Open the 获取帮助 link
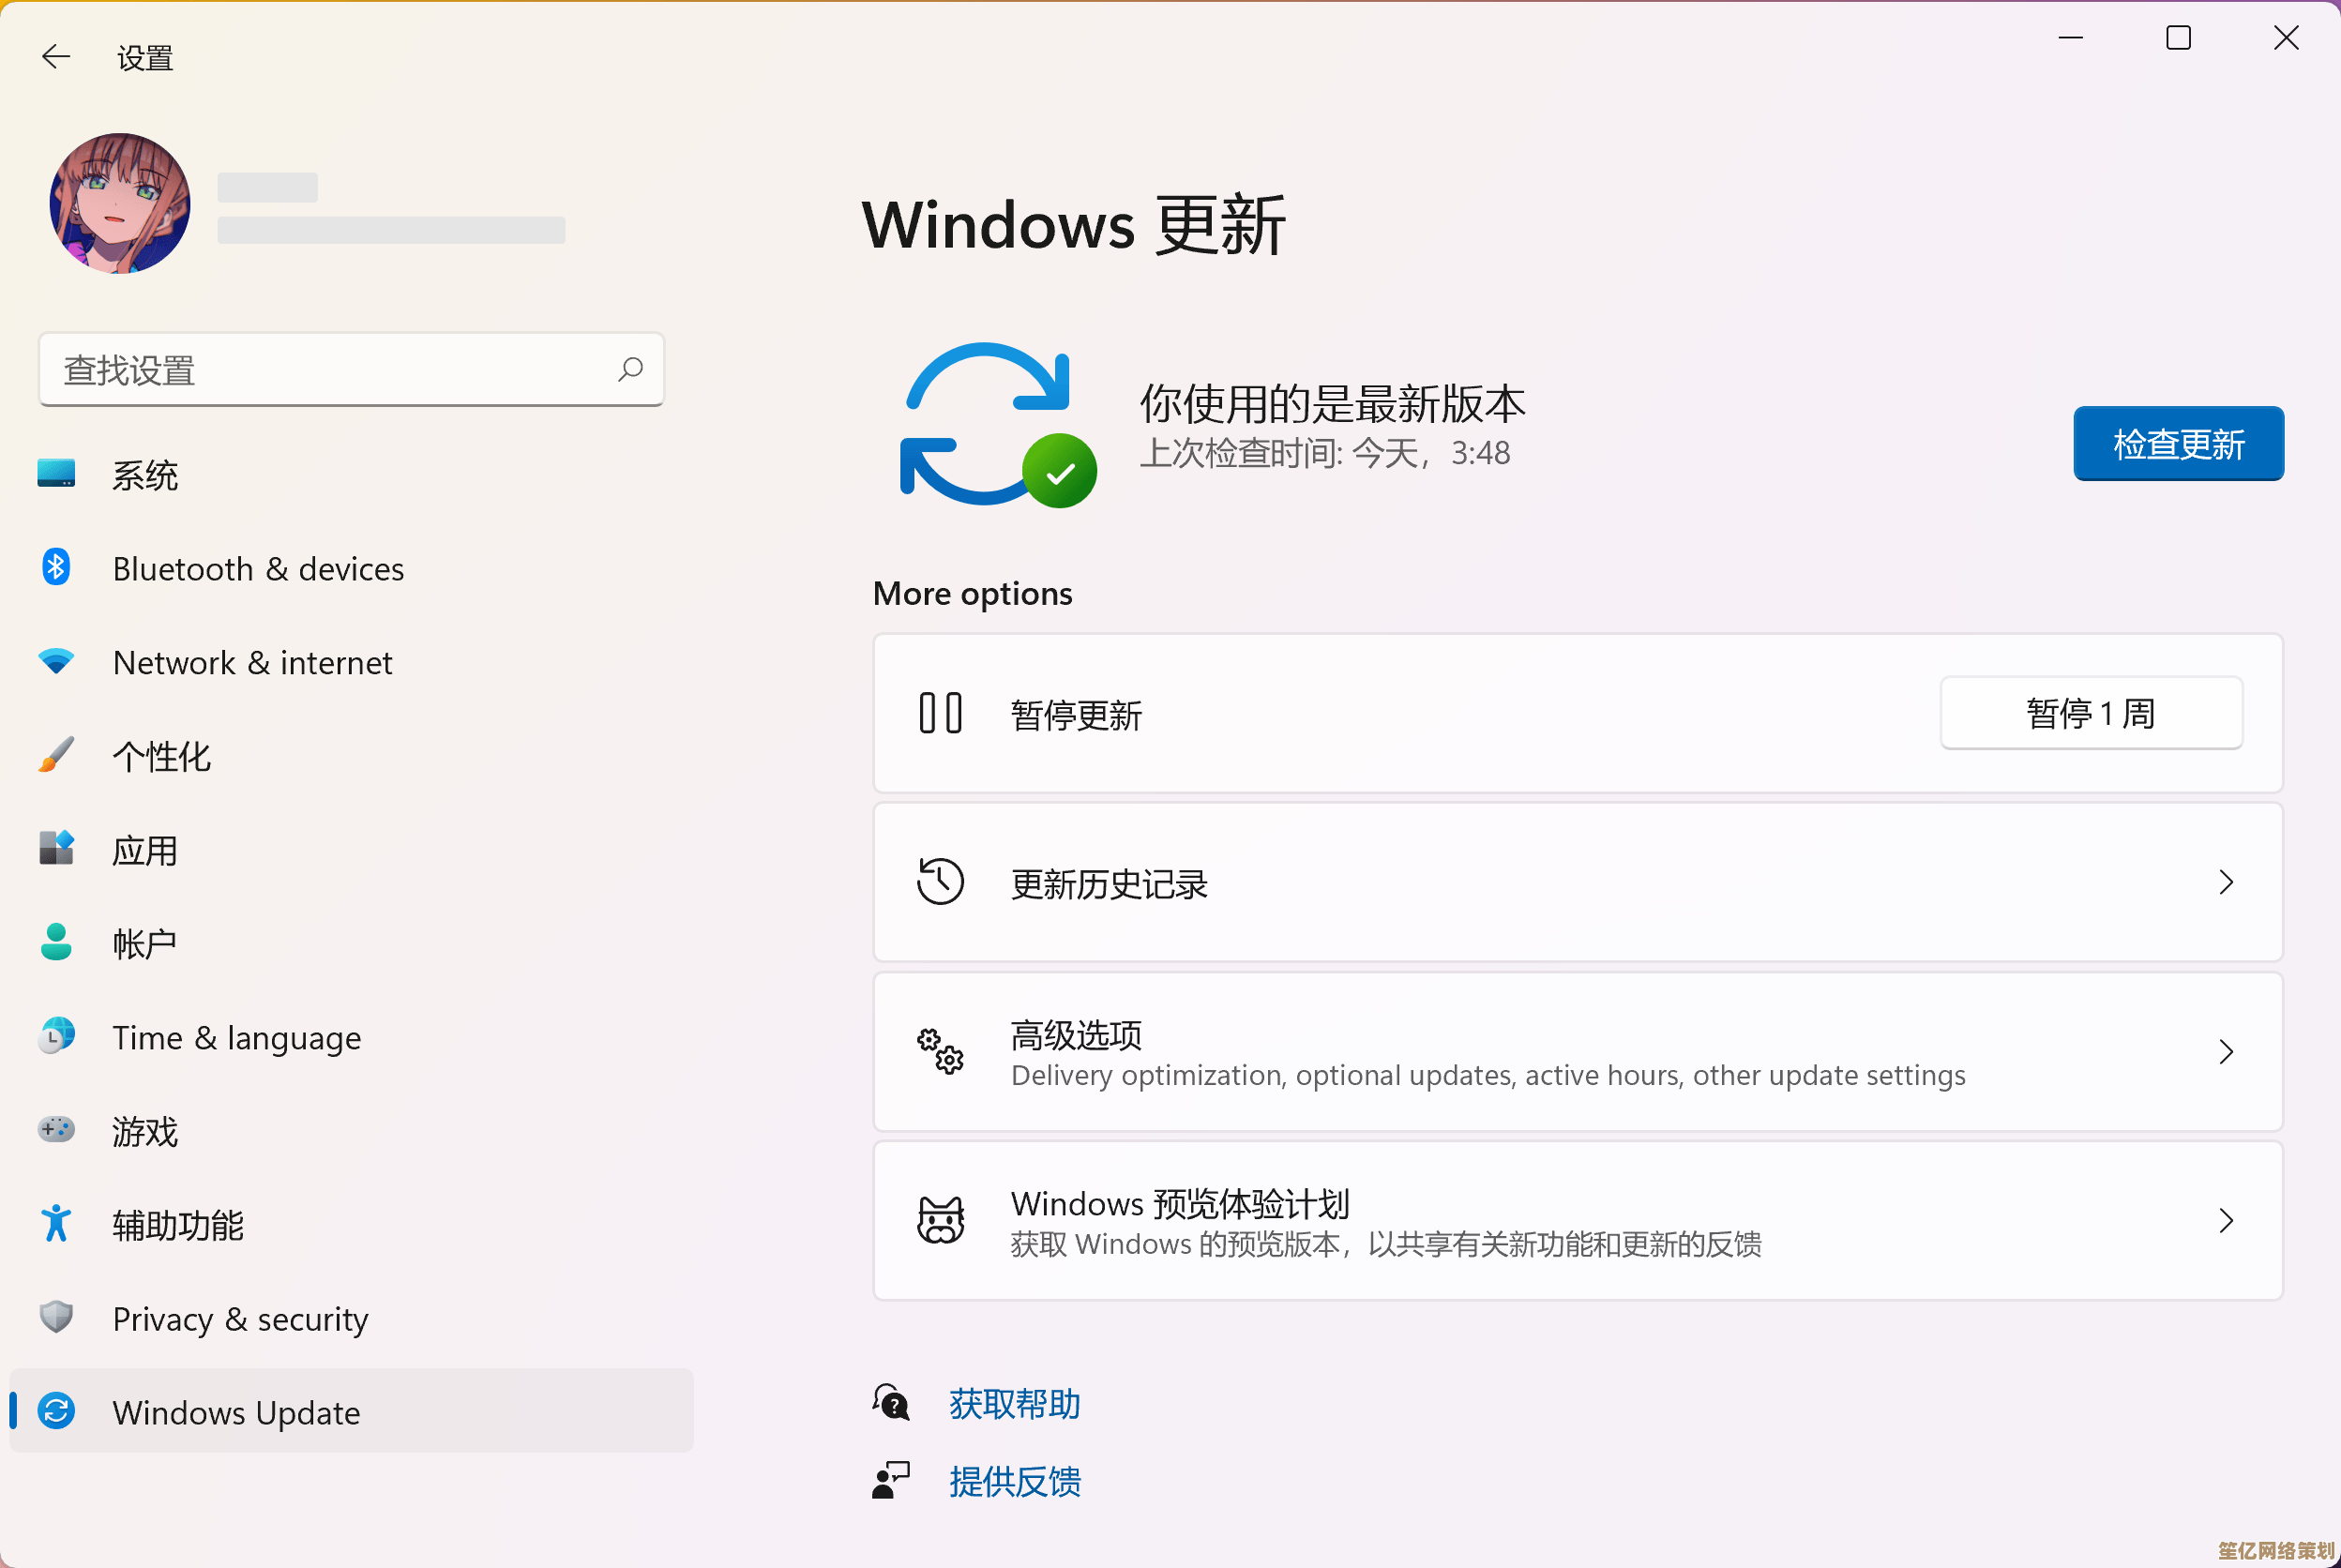2341x1568 pixels. coord(1014,1404)
